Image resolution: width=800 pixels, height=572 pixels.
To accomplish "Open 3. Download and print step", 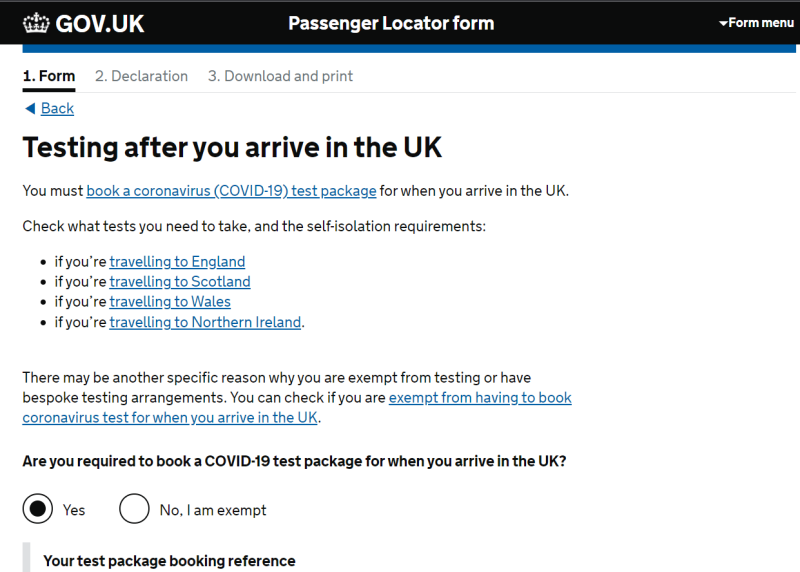I will (280, 76).
